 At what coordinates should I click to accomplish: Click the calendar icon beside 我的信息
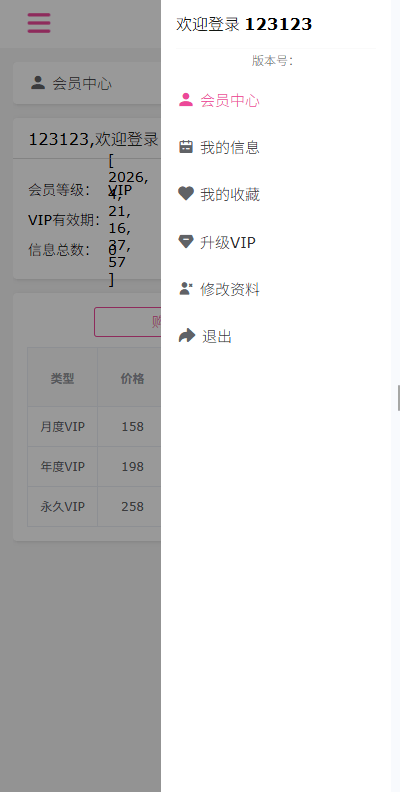(186, 147)
